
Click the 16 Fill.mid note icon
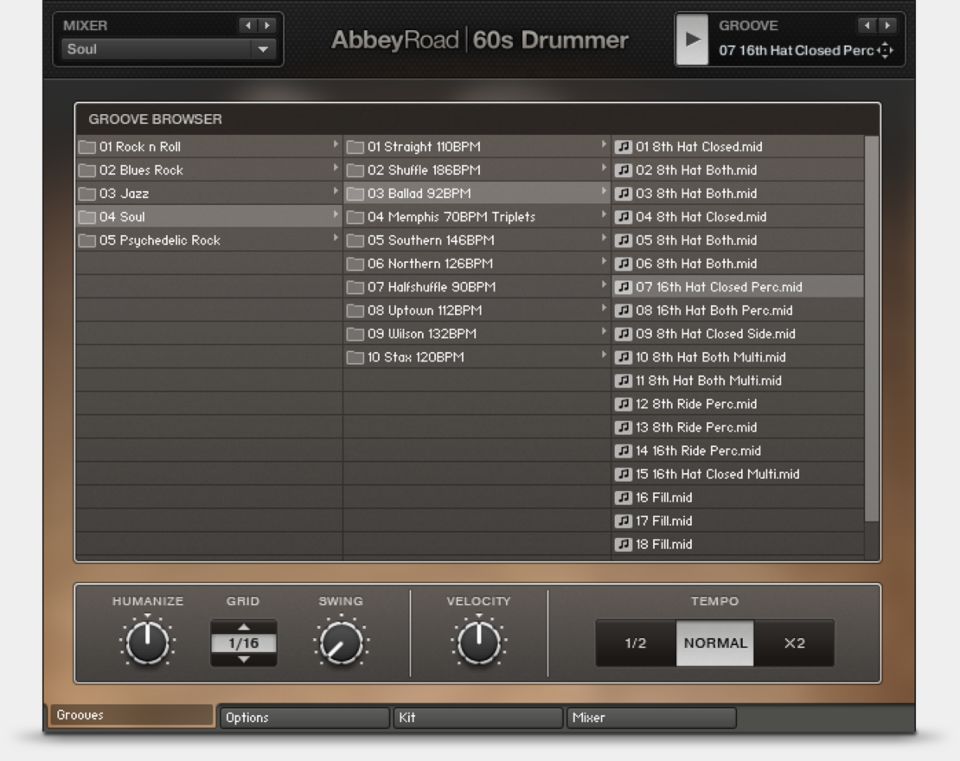pyautogui.click(x=623, y=498)
